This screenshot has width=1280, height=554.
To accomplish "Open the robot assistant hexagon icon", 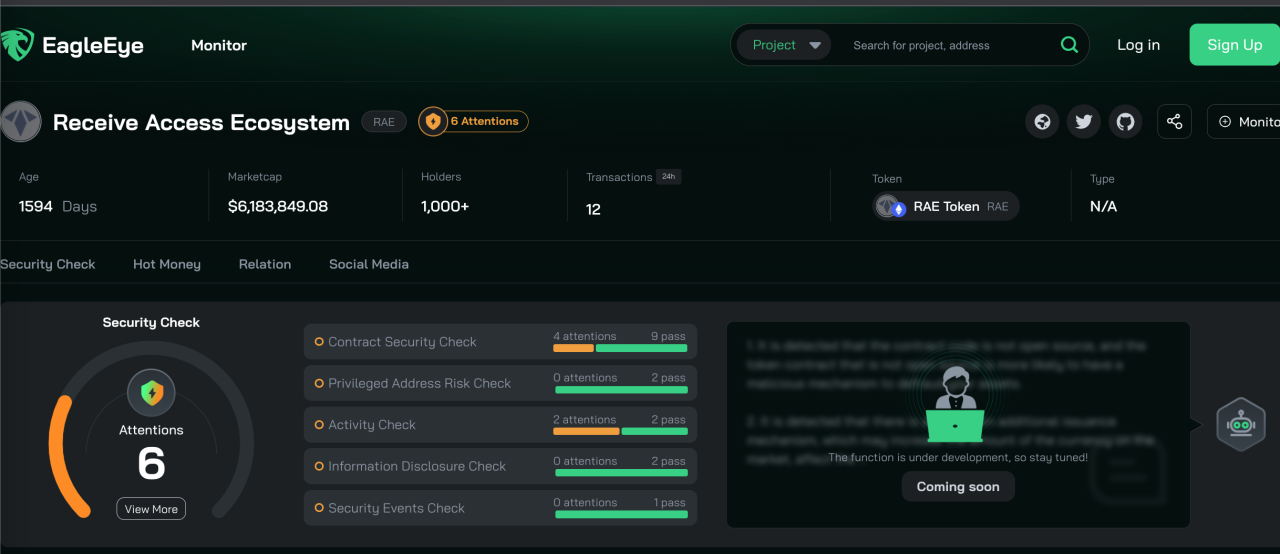I will click(1241, 425).
